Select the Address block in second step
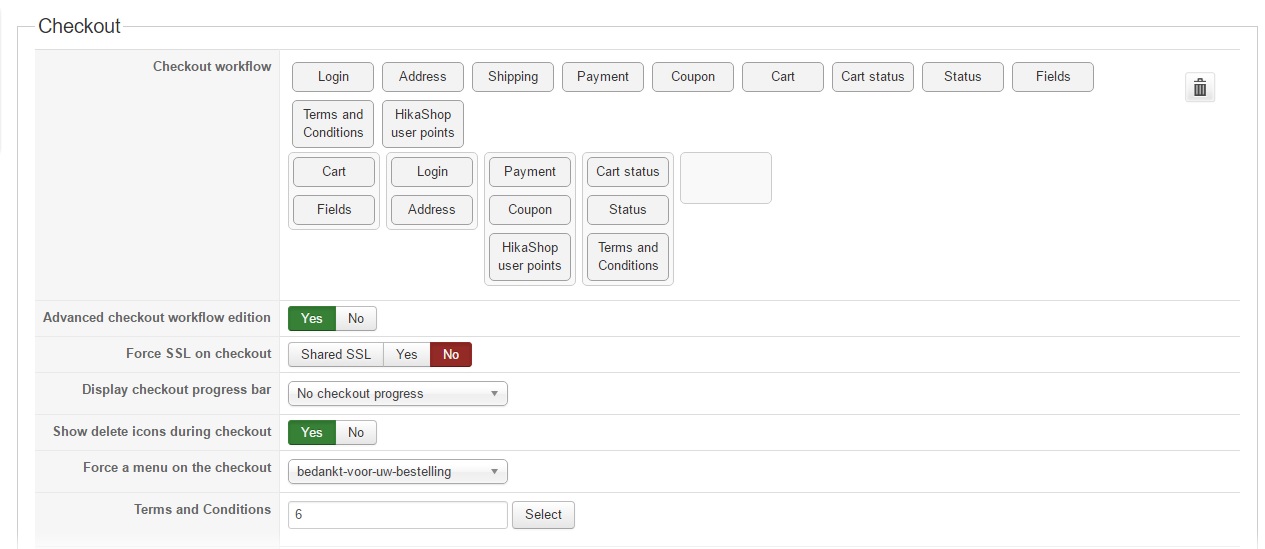The height and width of the screenshot is (549, 1265). click(431, 210)
